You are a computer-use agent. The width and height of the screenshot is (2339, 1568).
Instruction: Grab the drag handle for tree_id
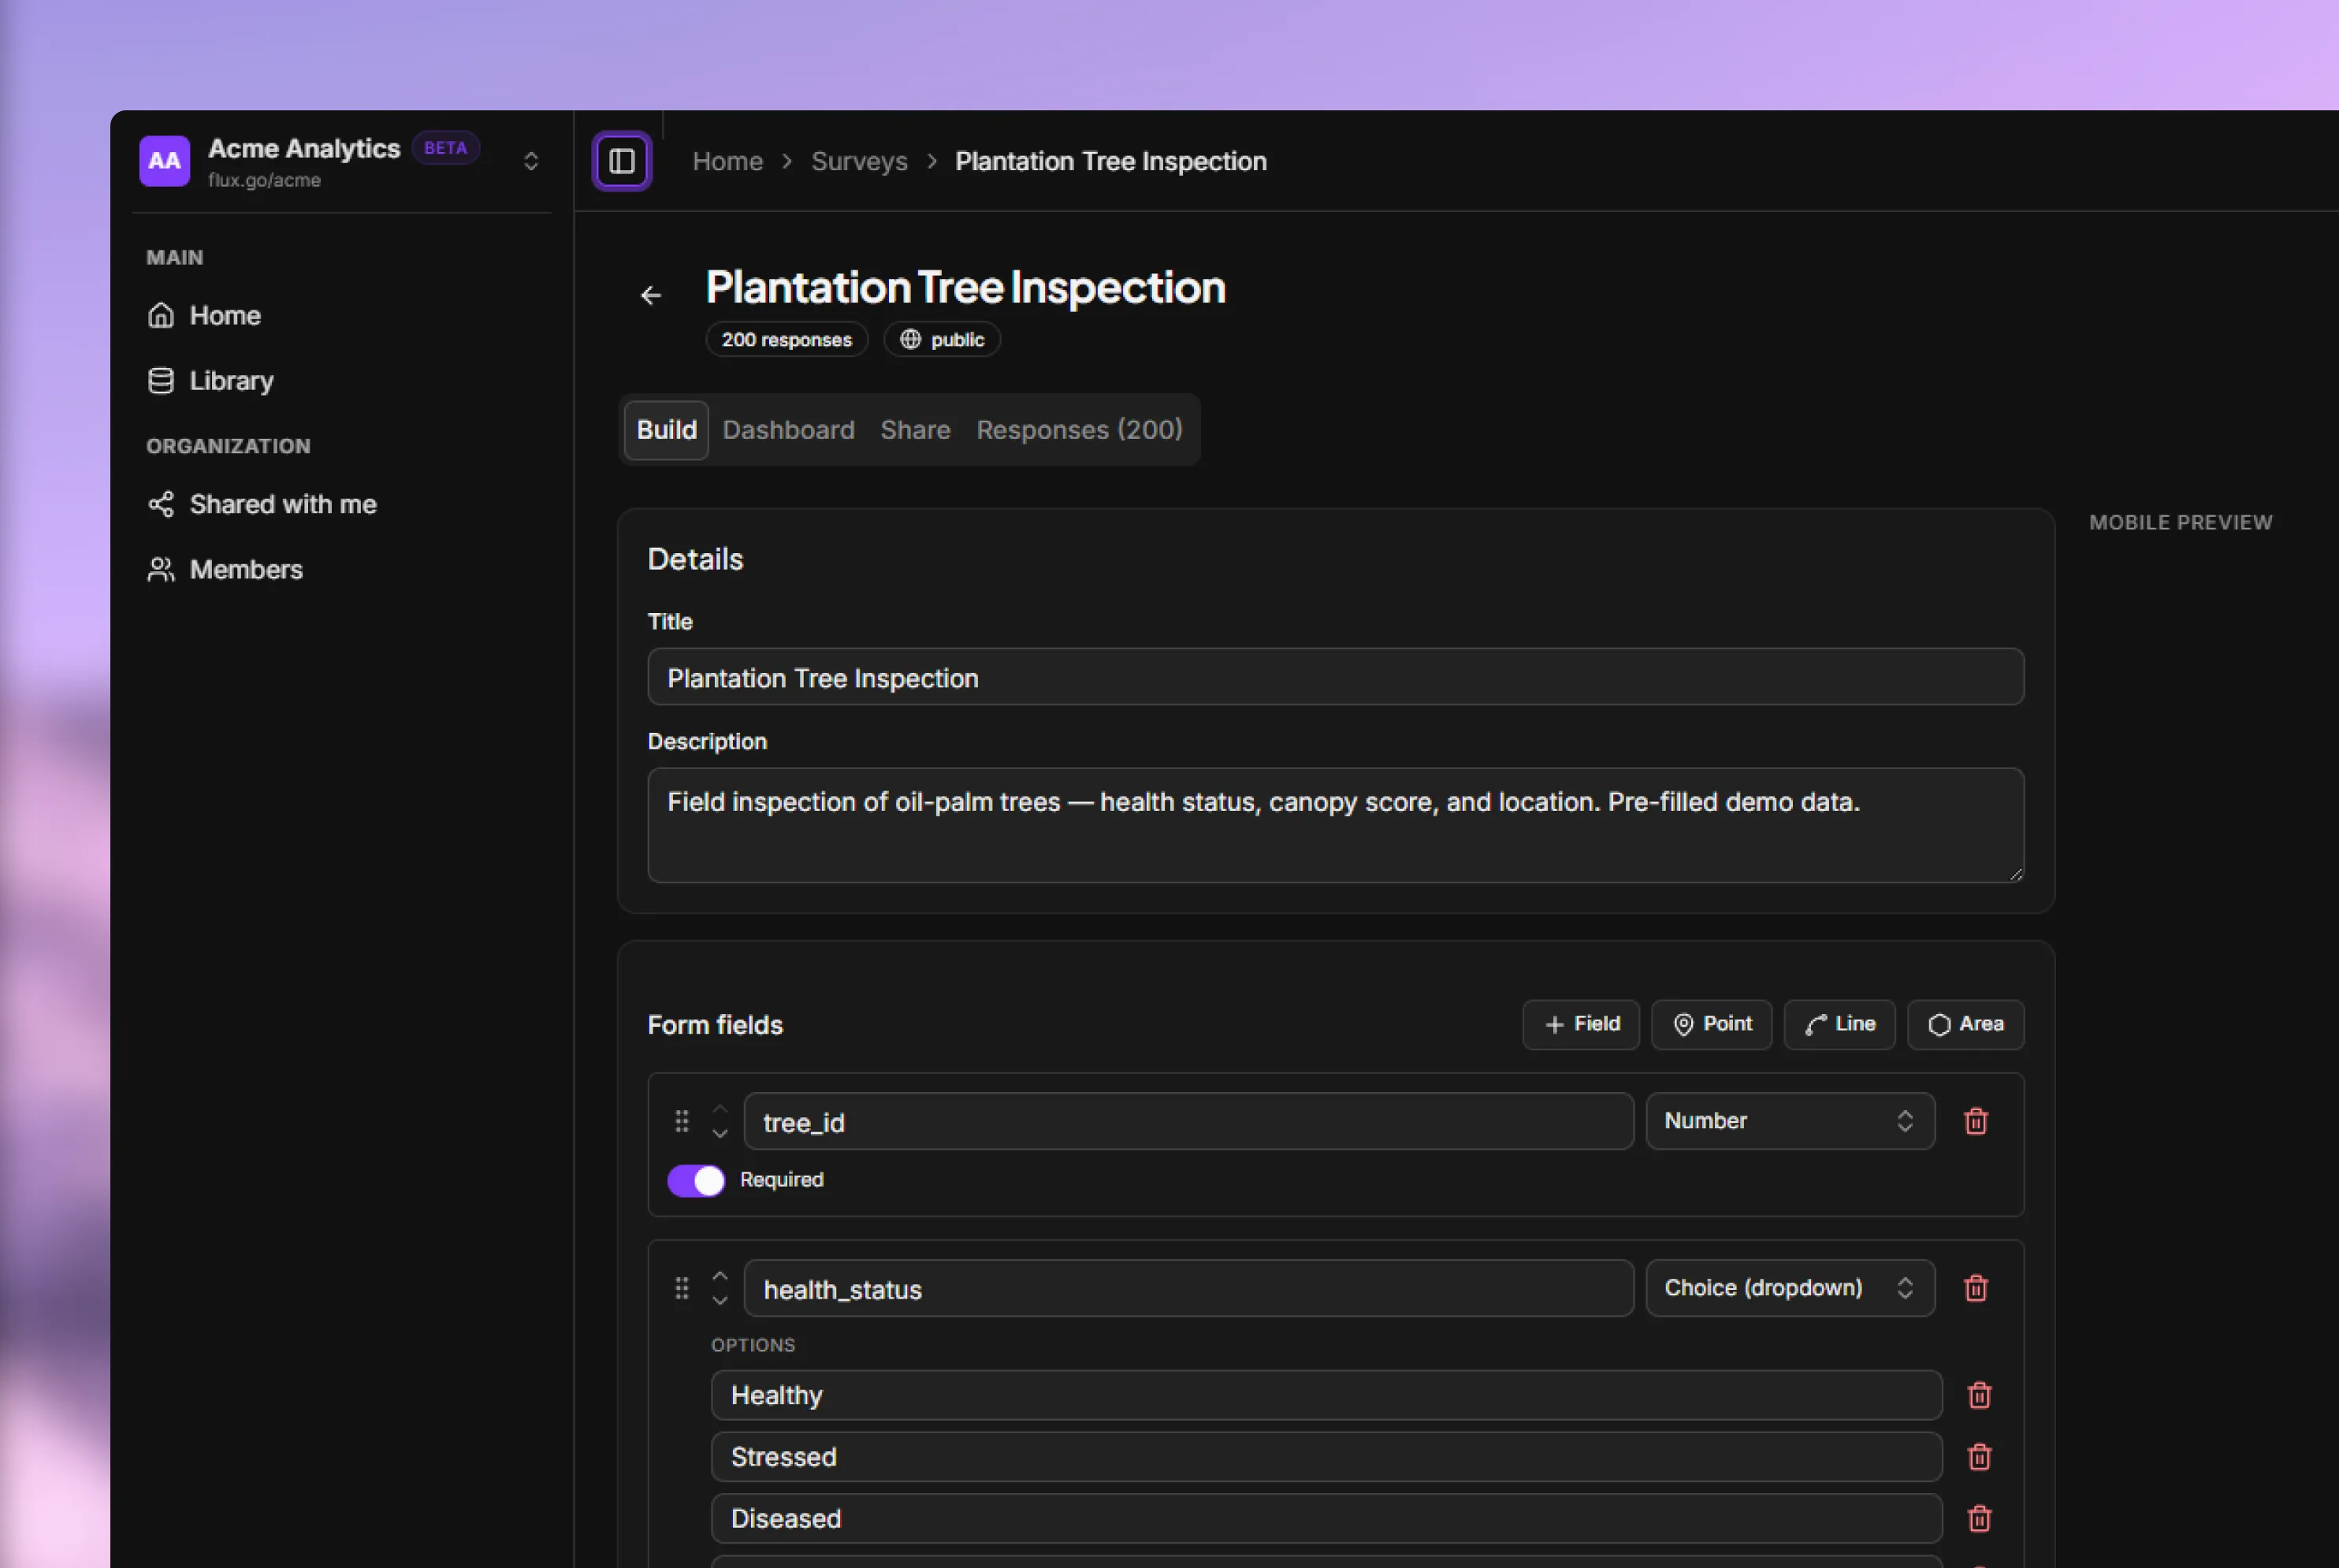(x=681, y=1121)
